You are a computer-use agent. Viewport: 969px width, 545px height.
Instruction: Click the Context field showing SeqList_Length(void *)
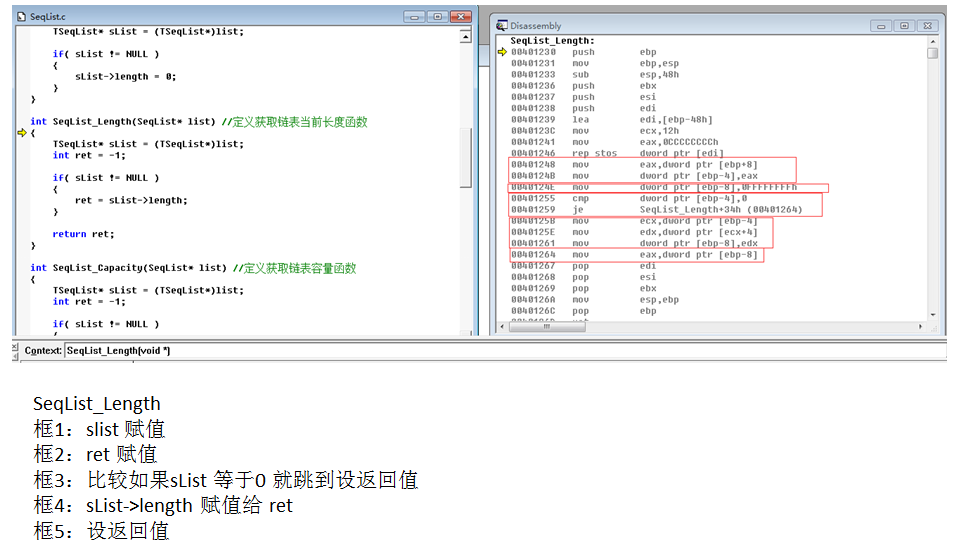click(x=505, y=350)
